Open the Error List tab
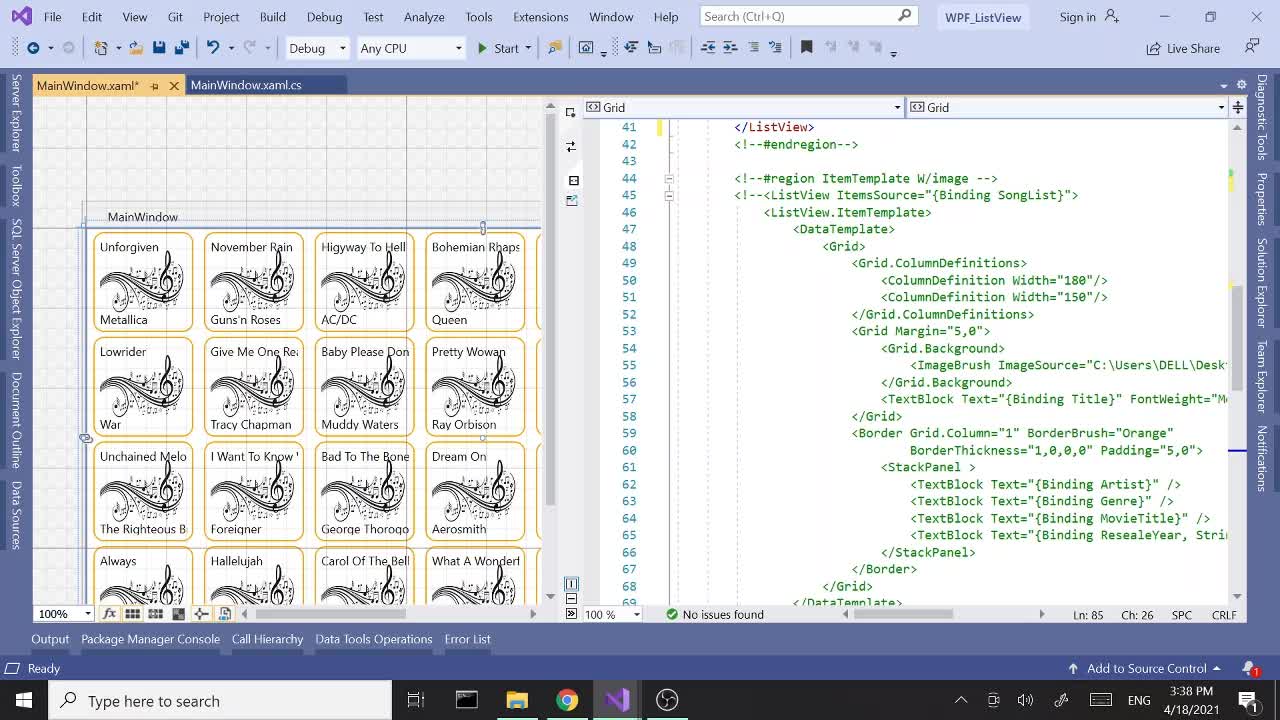The image size is (1280, 720). [x=467, y=639]
